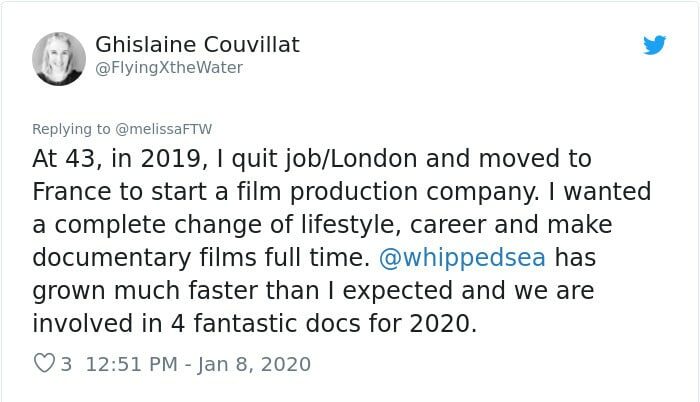Click the word 'lifestyle' in the tweet
700x402 pixels.
point(351,225)
